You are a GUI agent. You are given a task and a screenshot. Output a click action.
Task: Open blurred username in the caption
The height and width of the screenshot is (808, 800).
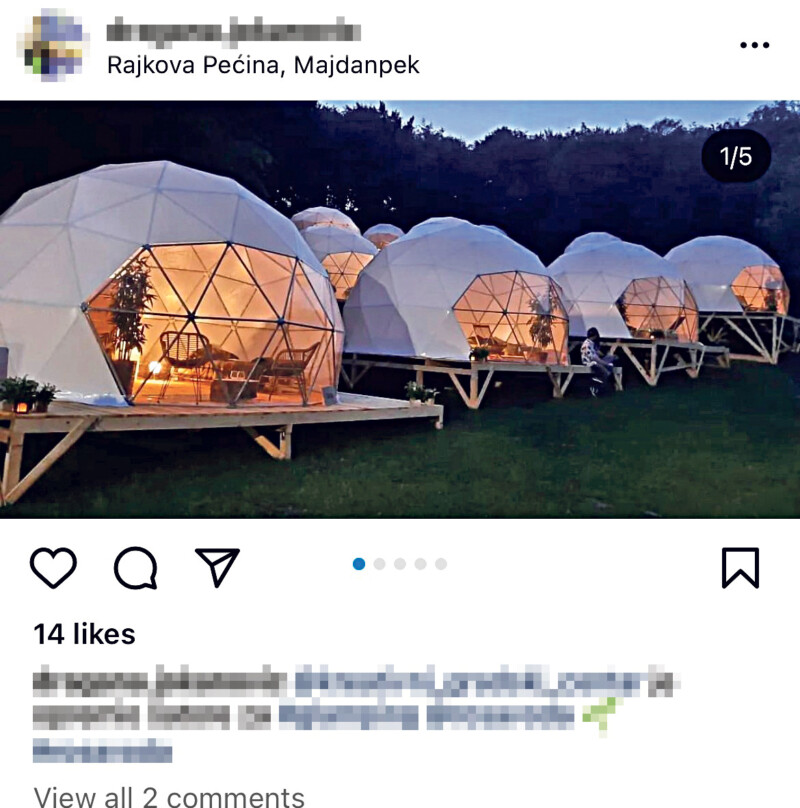pyautogui.click(x=160, y=681)
